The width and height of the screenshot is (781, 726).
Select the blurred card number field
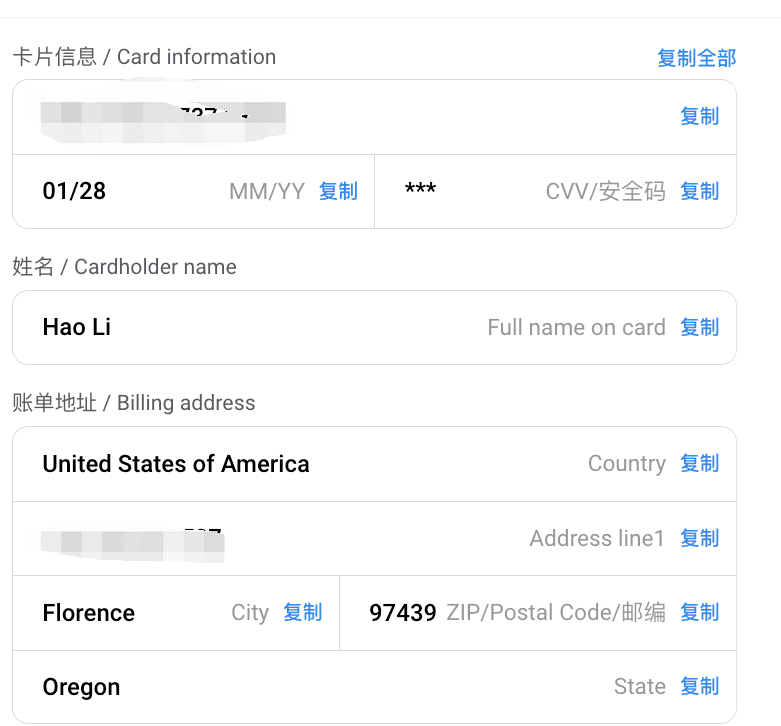coord(375,117)
